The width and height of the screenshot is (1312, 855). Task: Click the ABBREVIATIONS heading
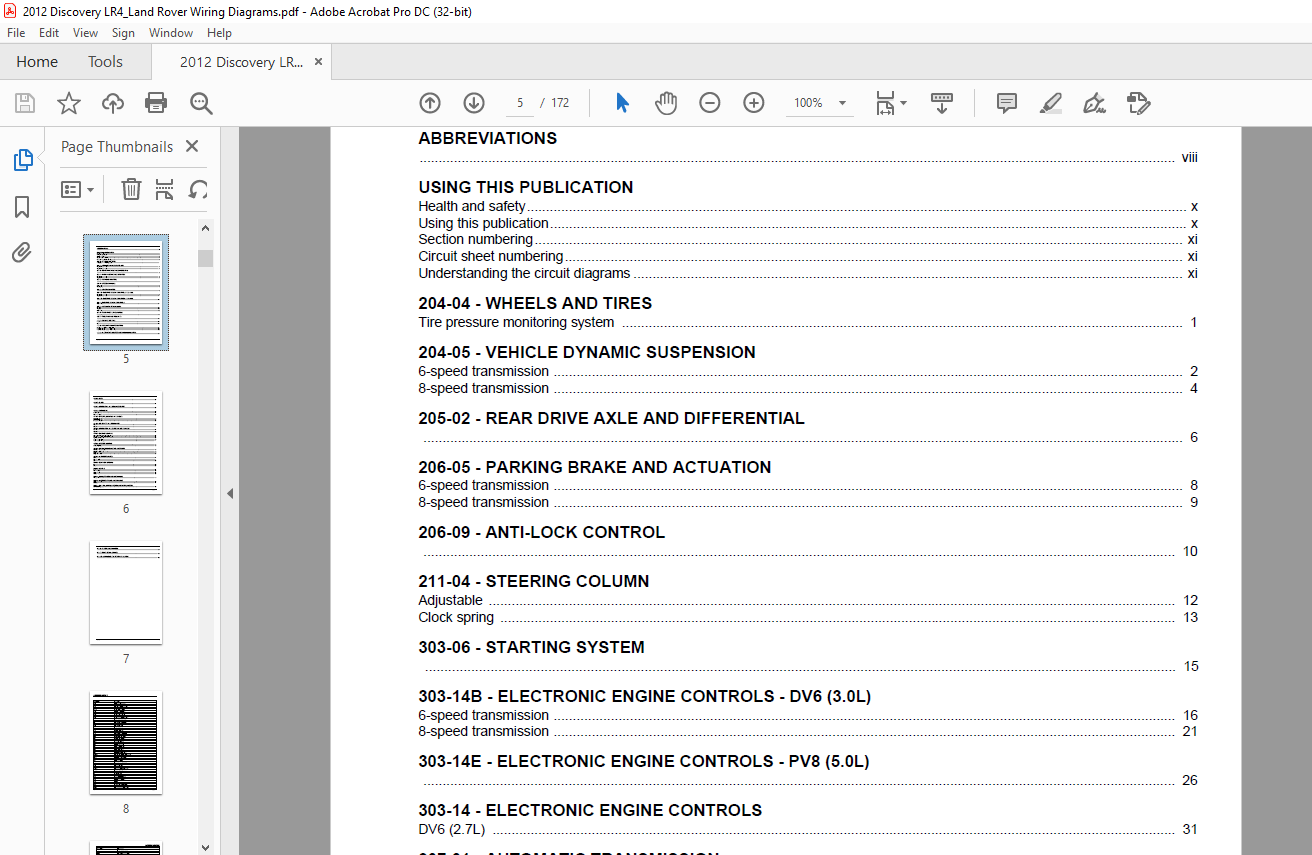[x=488, y=139]
